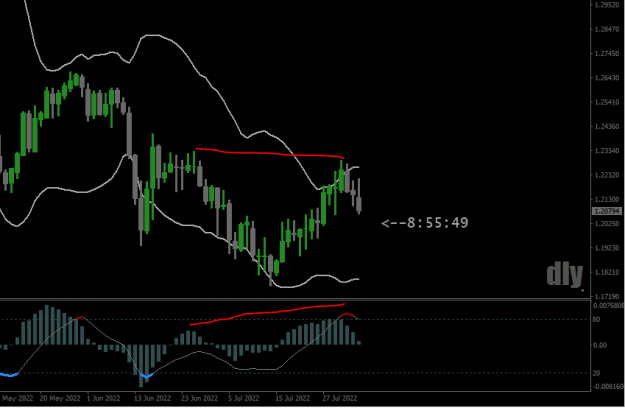Screen dimensions: 625x408
Task: Select the red trendline in the indicator window
Action: point(267,314)
